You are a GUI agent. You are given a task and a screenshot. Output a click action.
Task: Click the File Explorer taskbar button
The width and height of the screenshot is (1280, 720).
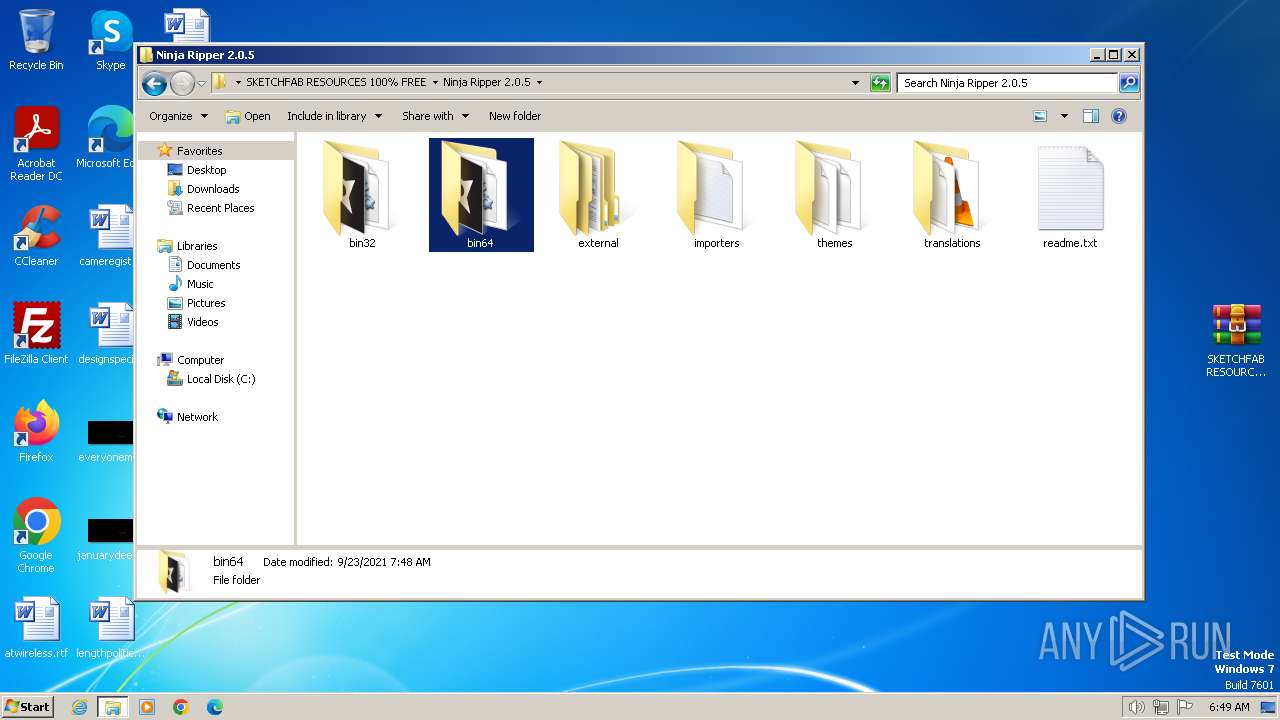coord(113,707)
